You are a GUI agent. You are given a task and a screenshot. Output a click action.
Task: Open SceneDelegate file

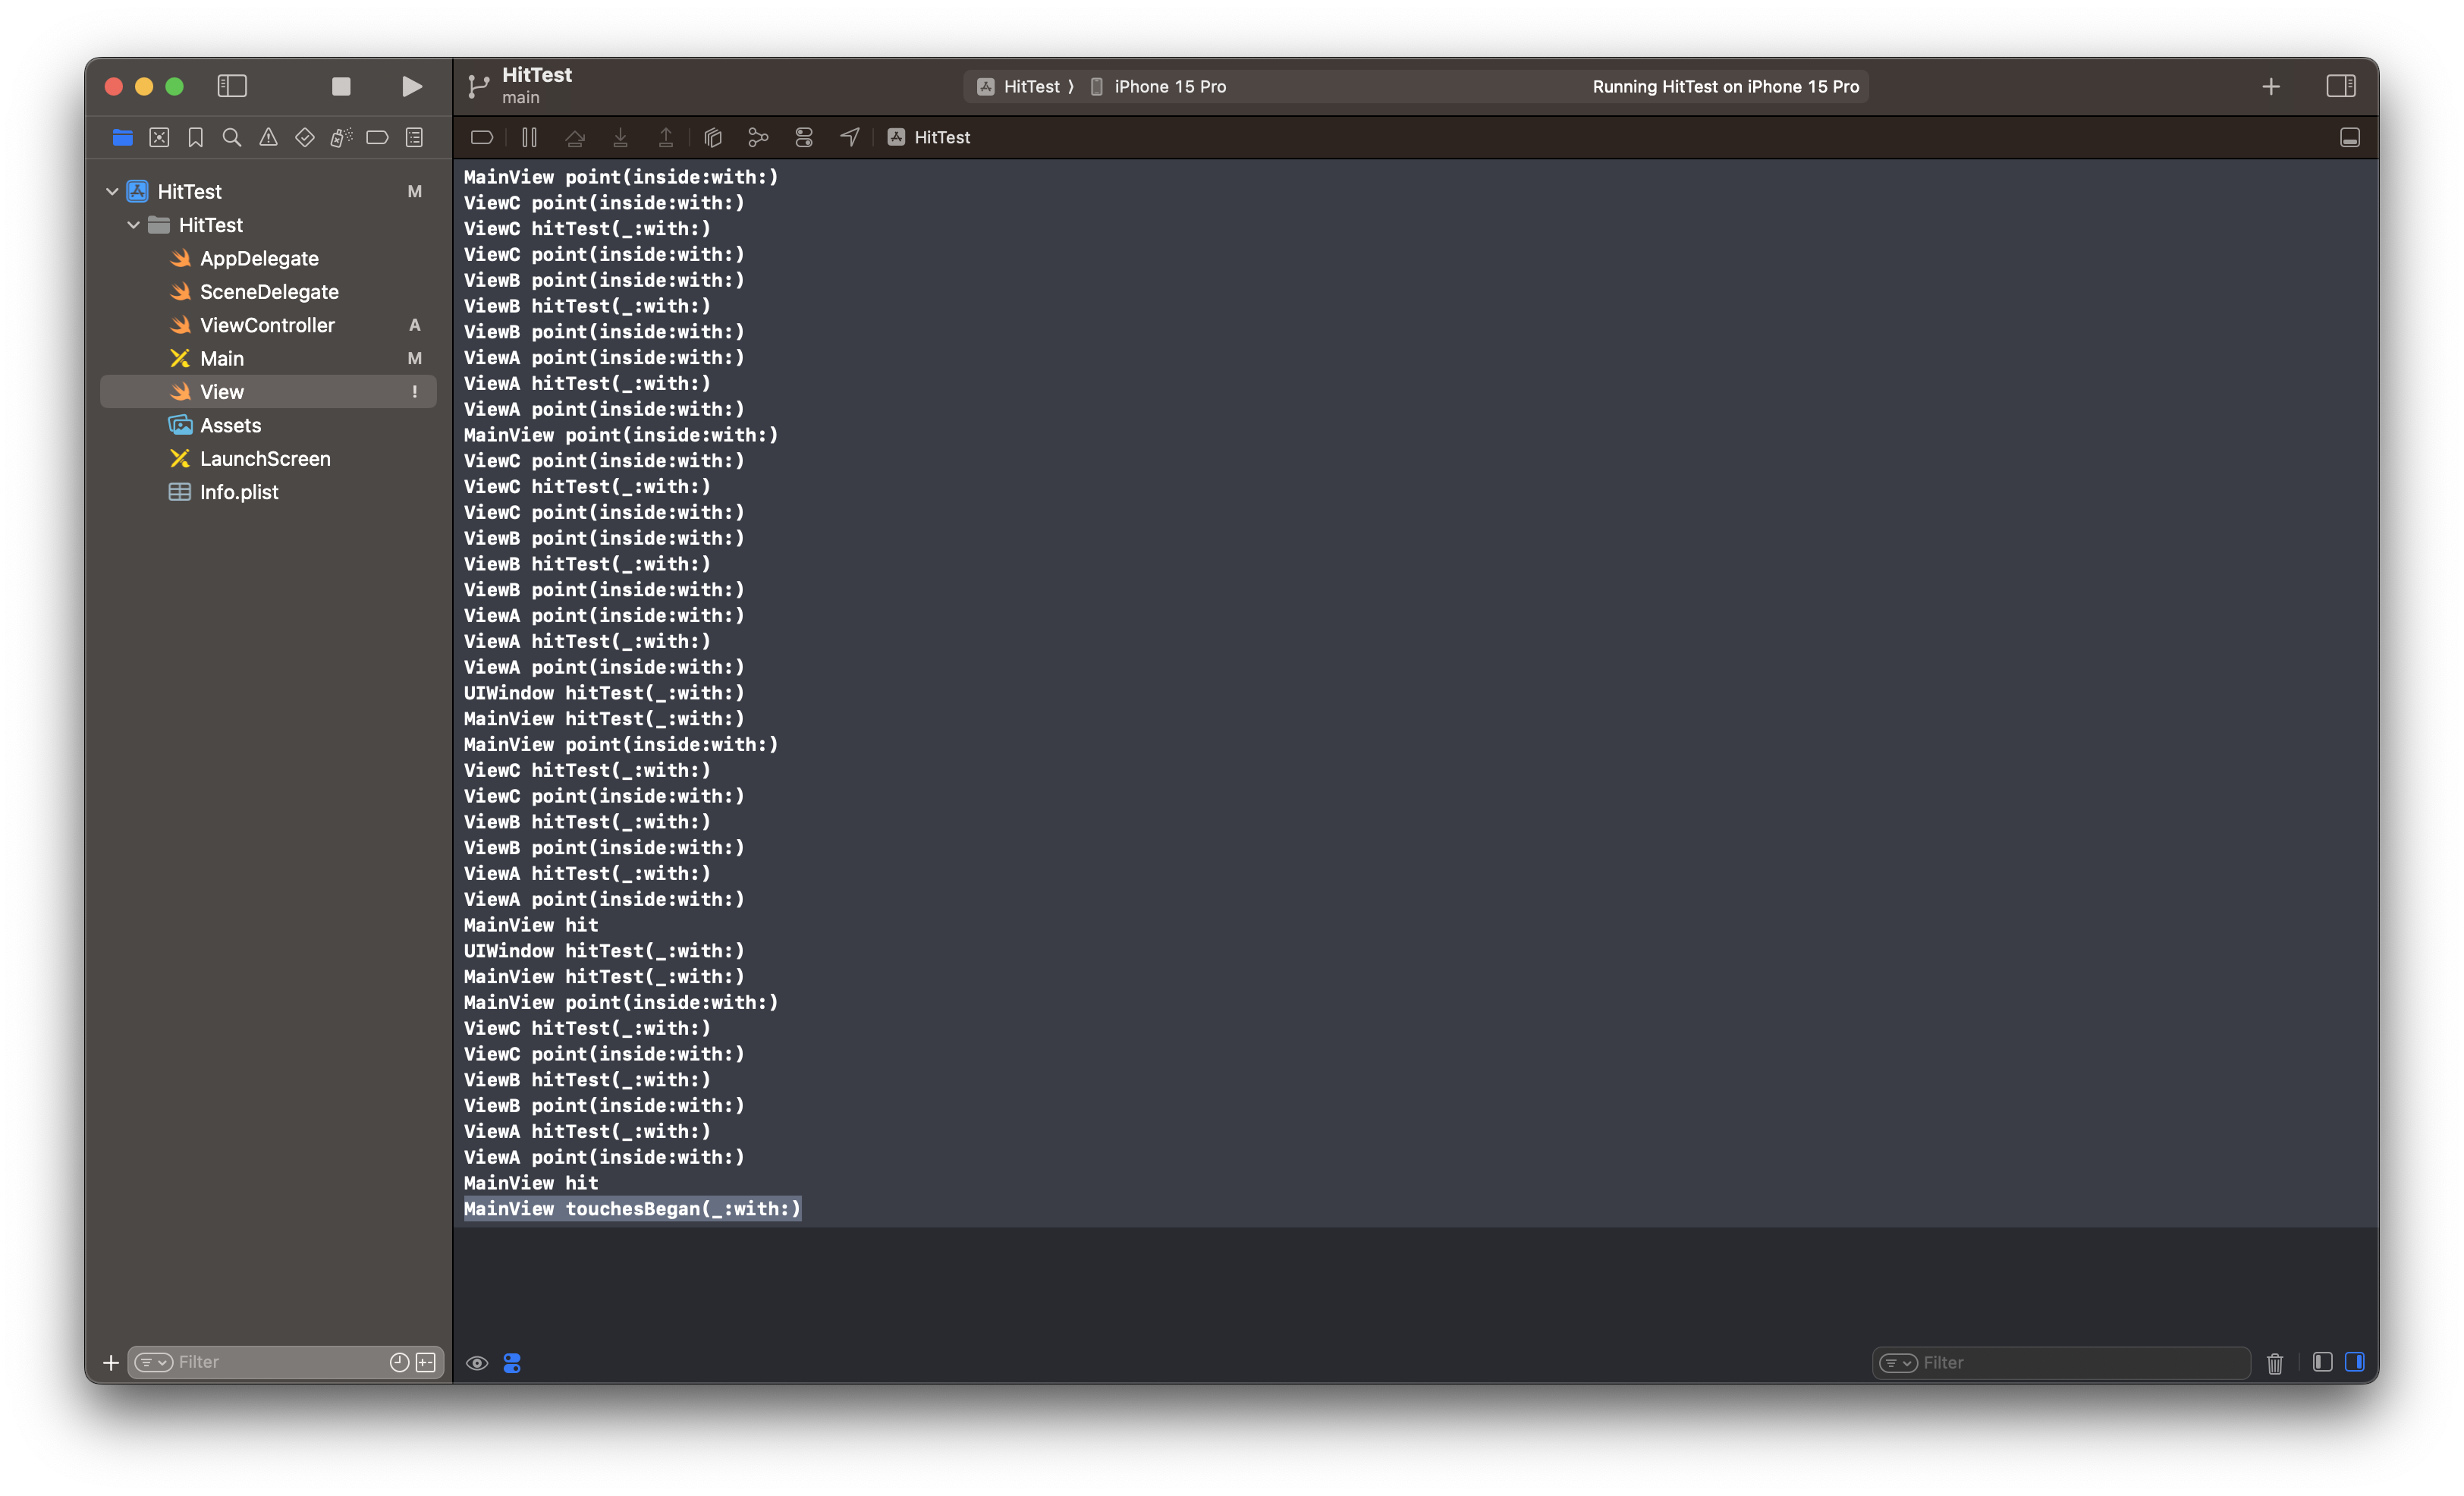[x=268, y=291]
